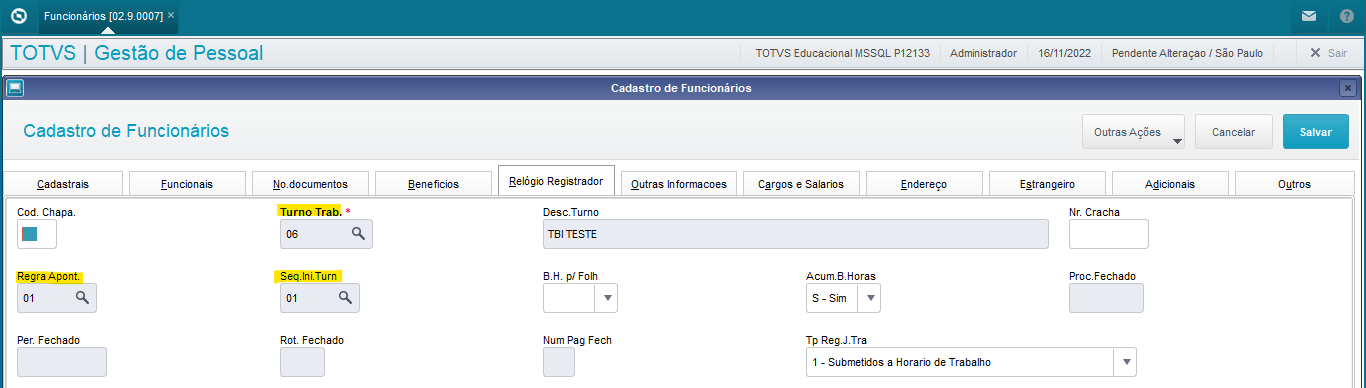Click the Cancelar button
The width and height of the screenshot is (1366, 388).
click(1233, 132)
